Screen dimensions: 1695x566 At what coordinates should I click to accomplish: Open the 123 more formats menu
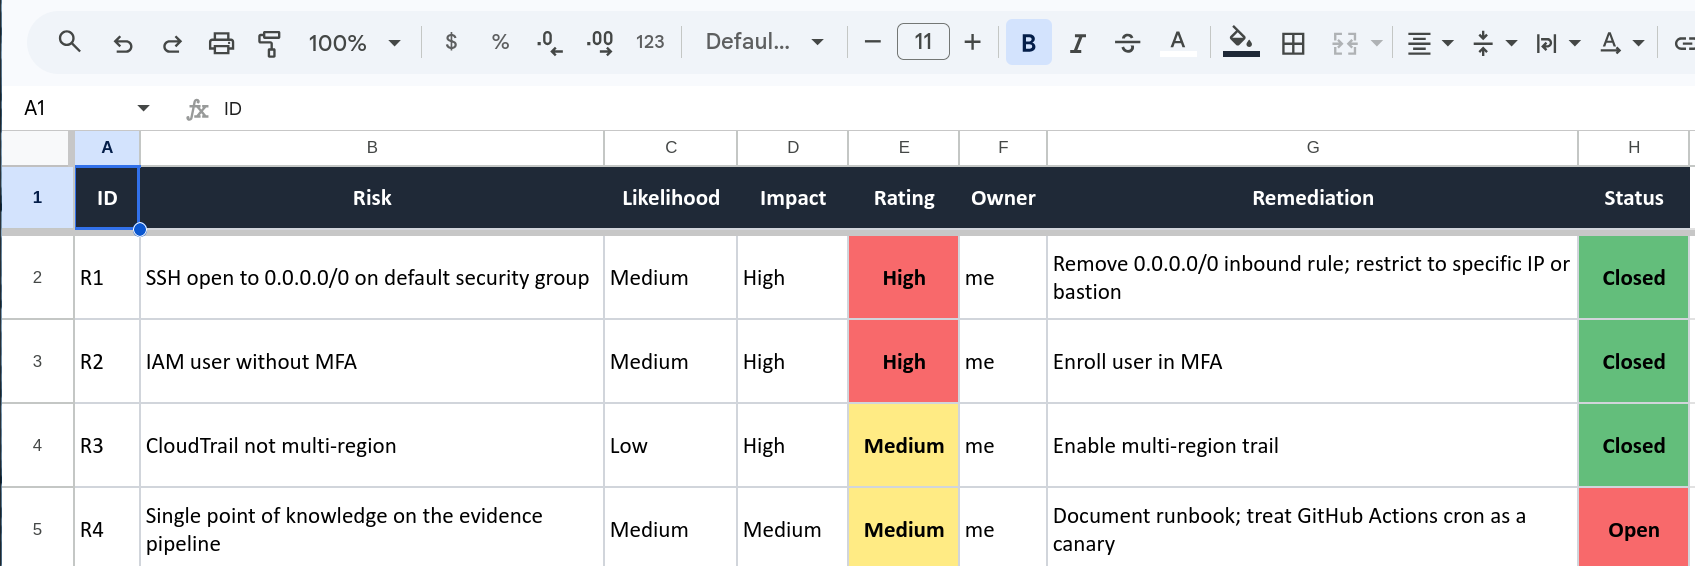coord(650,42)
